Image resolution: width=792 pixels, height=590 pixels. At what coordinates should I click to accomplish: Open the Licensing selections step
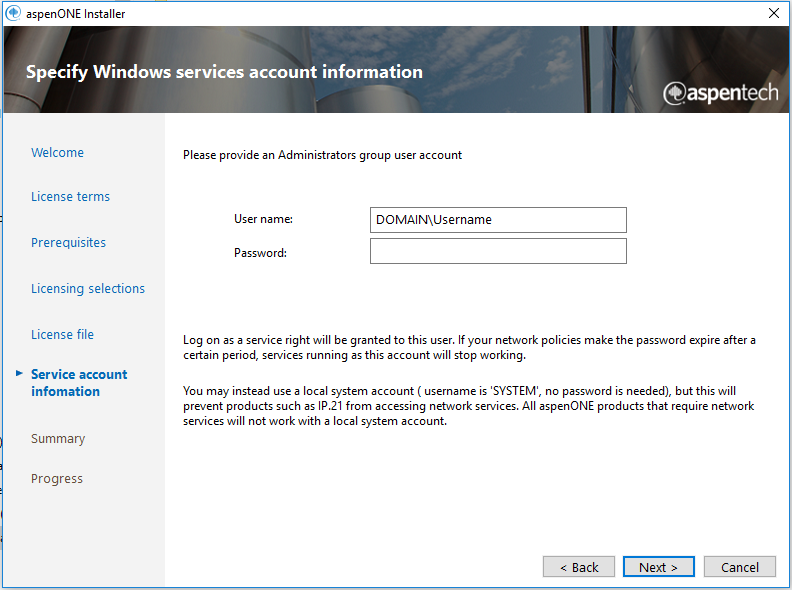[x=88, y=288]
